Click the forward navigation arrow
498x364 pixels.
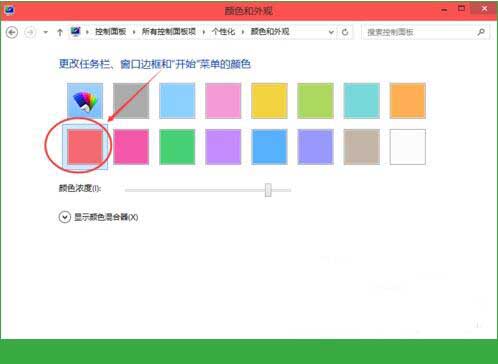(30, 32)
